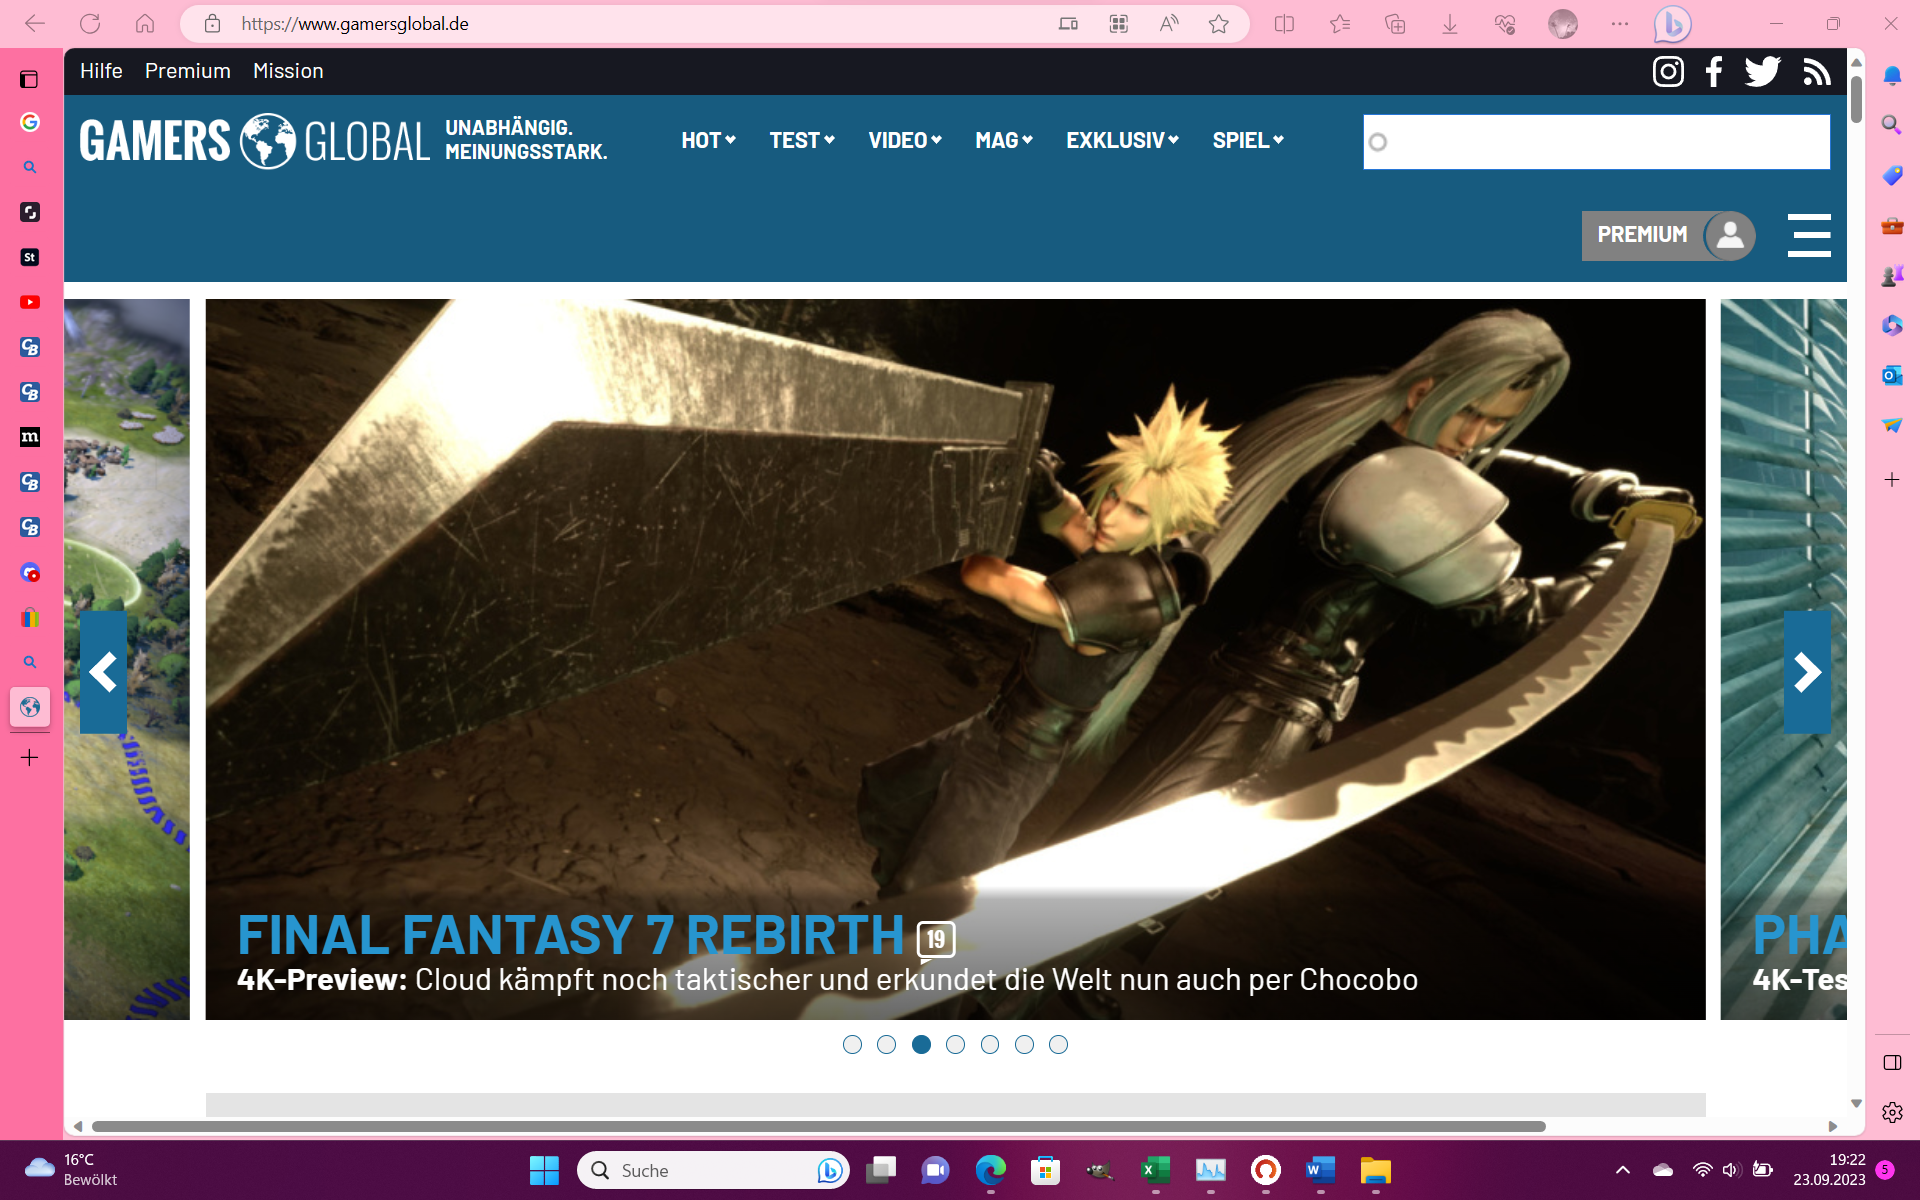This screenshot has height=1200, width=1920.
Task: Select the Mission menu item
Action: click(x=288, y=71)
